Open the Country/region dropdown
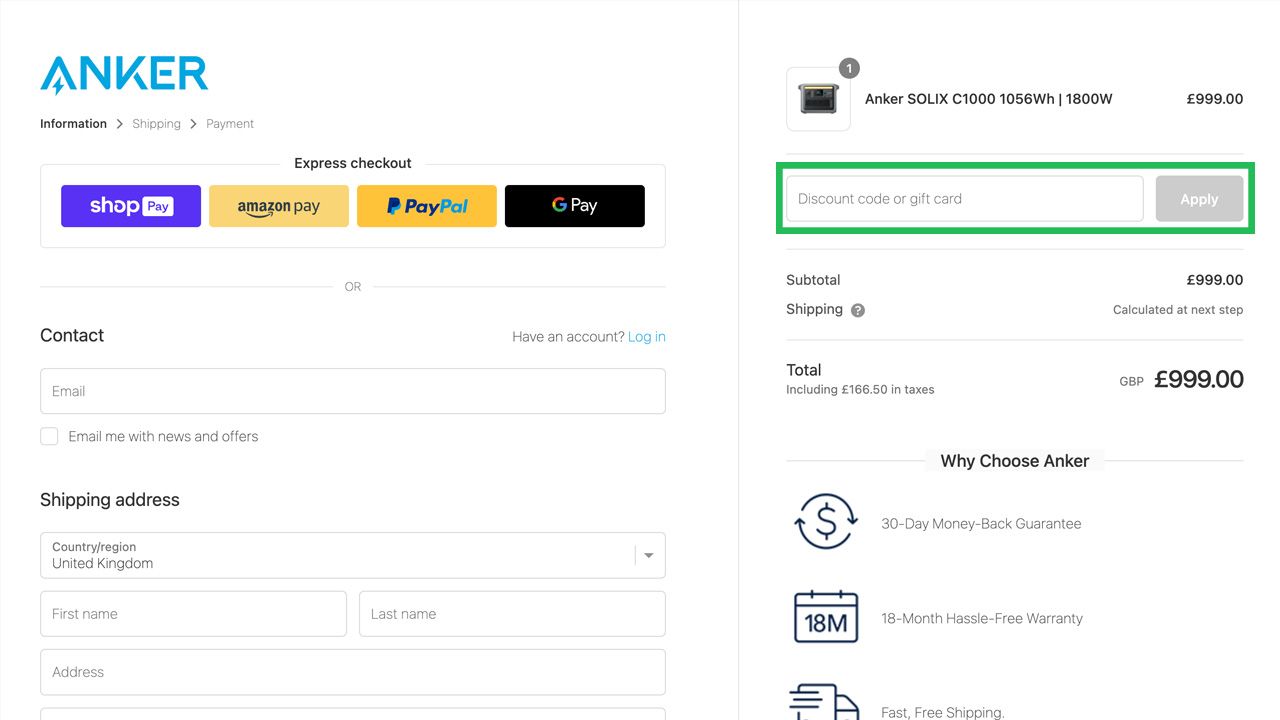The height and width of the screenshot is (720, 1280). coord(353,555)
